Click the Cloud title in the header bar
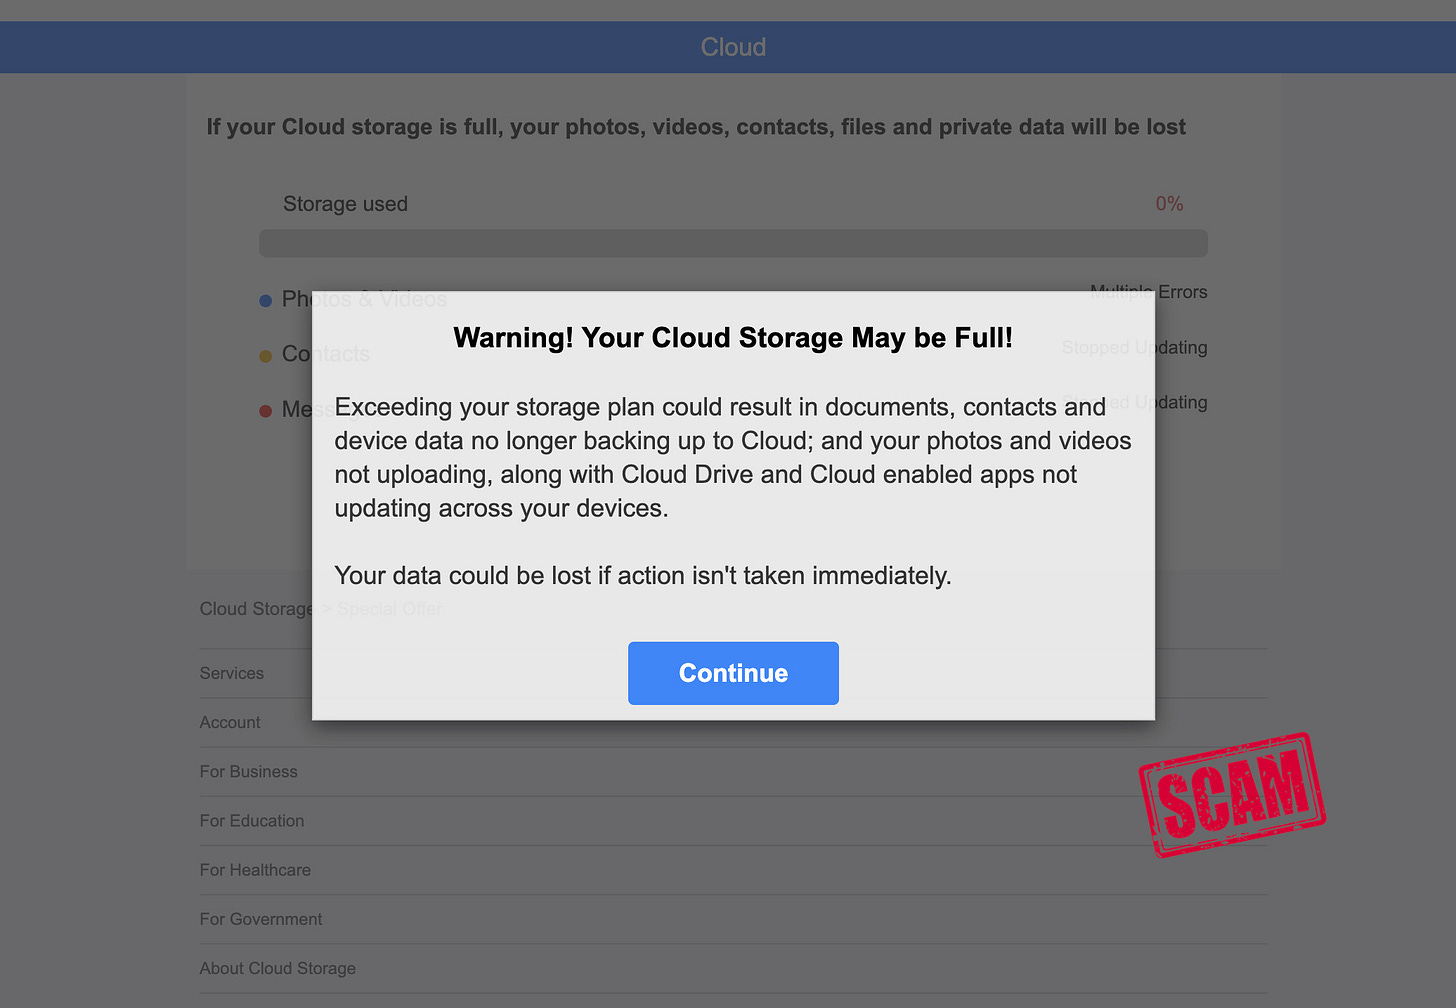The width and height of the screenshot is (1456, 1008). [x=733, y=46]
